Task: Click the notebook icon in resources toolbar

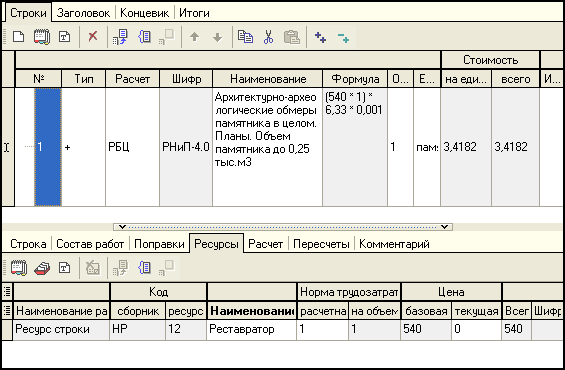Action: pos(19,268)
